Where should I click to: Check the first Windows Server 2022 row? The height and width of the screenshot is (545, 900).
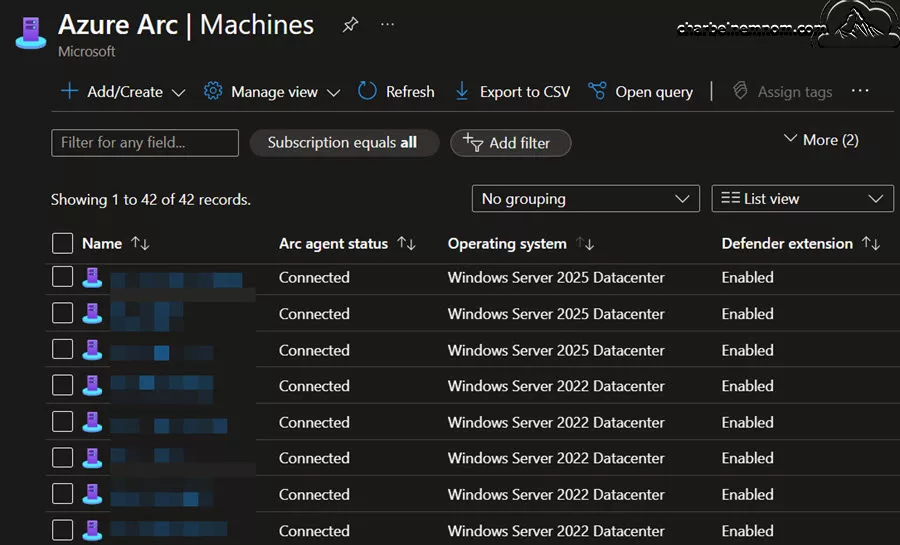(62, 385)
